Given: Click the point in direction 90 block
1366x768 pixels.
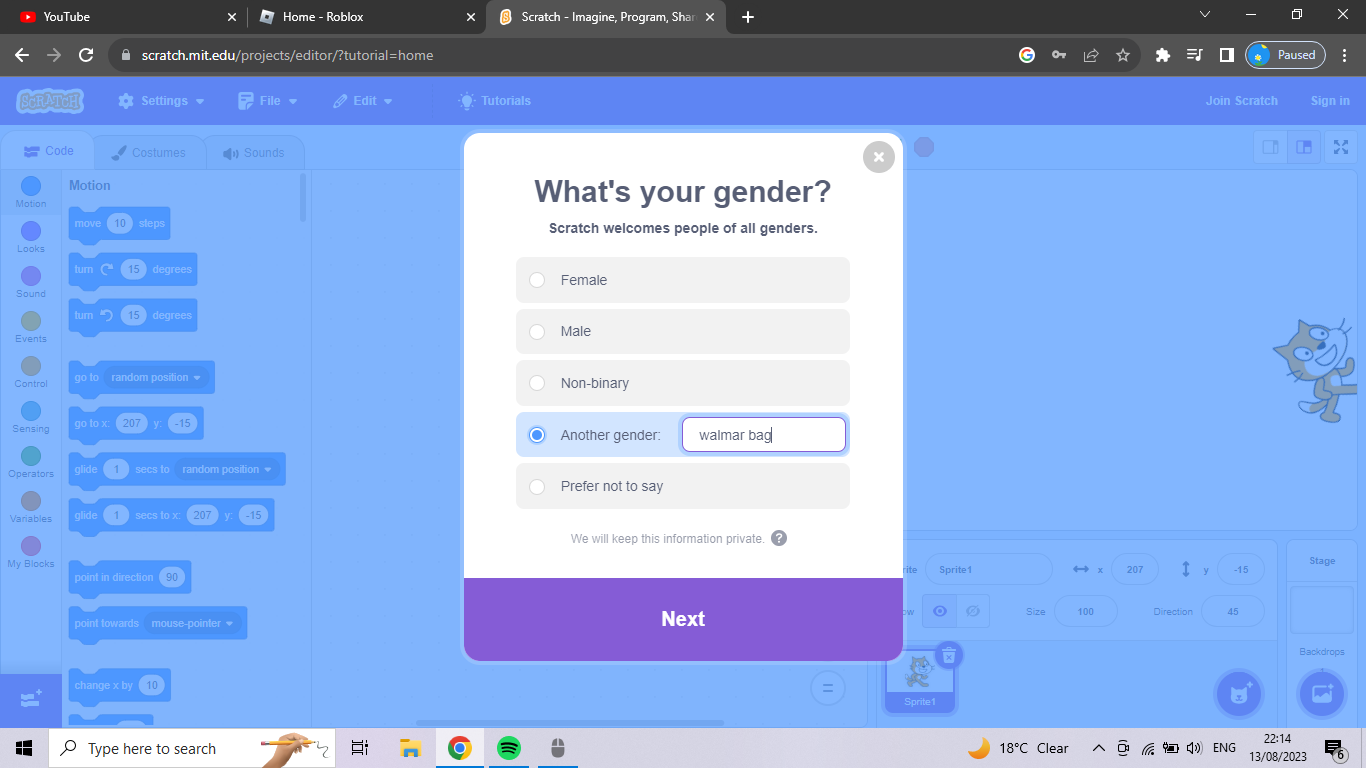Looking at the screenshot, I should tap(129, 578).
